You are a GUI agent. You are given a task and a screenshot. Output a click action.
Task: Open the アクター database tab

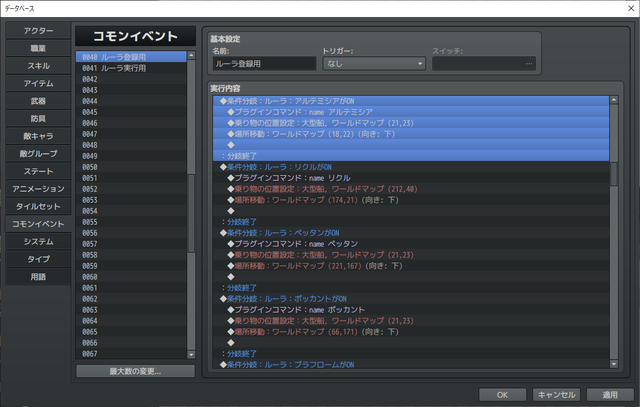(x=38, y=31)
